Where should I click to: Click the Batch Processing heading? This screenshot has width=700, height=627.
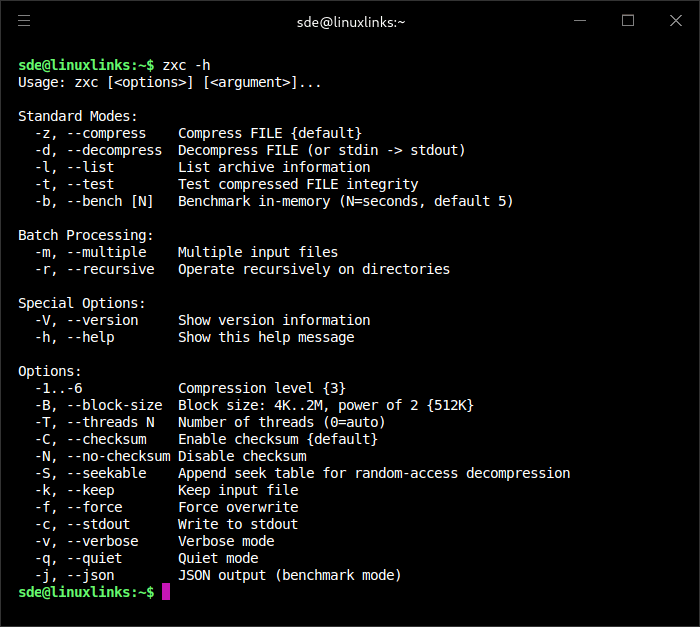click(x=86, y=235)
